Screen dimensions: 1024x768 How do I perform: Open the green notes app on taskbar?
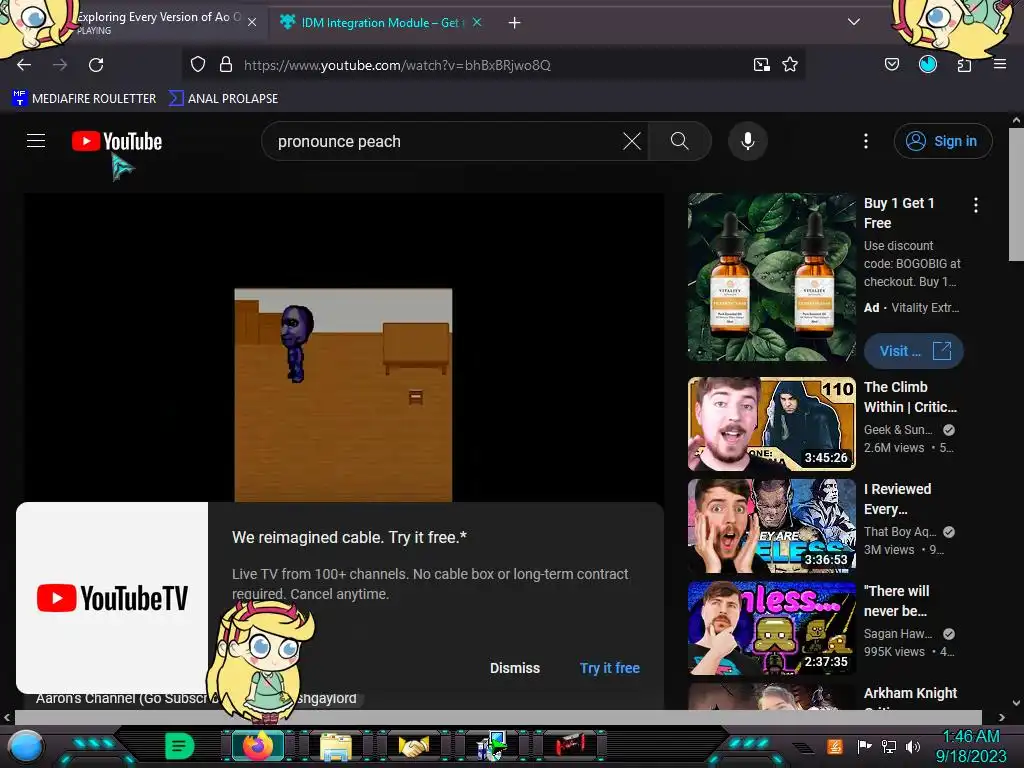[x=179, y=746]
